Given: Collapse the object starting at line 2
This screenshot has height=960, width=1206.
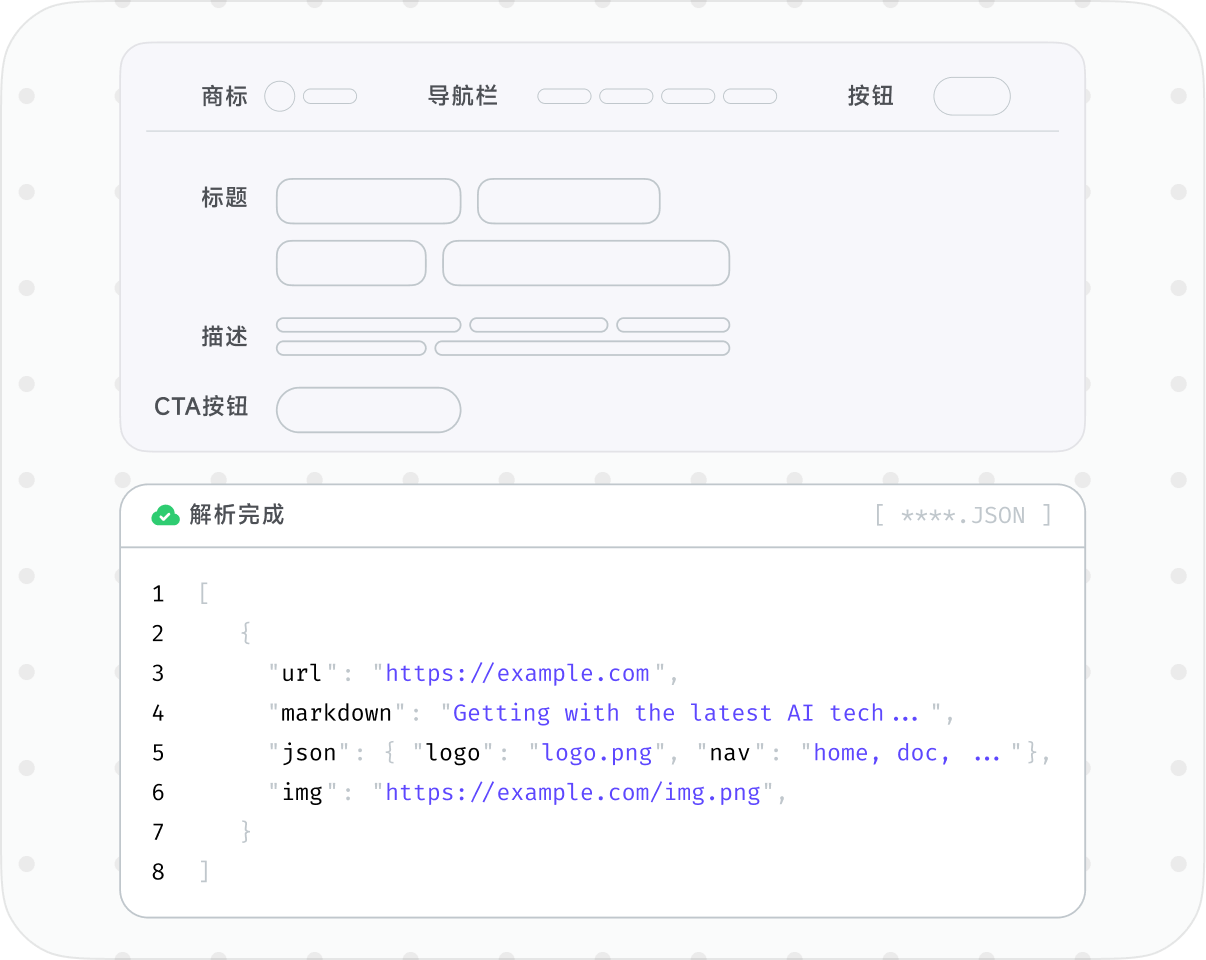Looking at the screenshot, I should click(246, 633).
